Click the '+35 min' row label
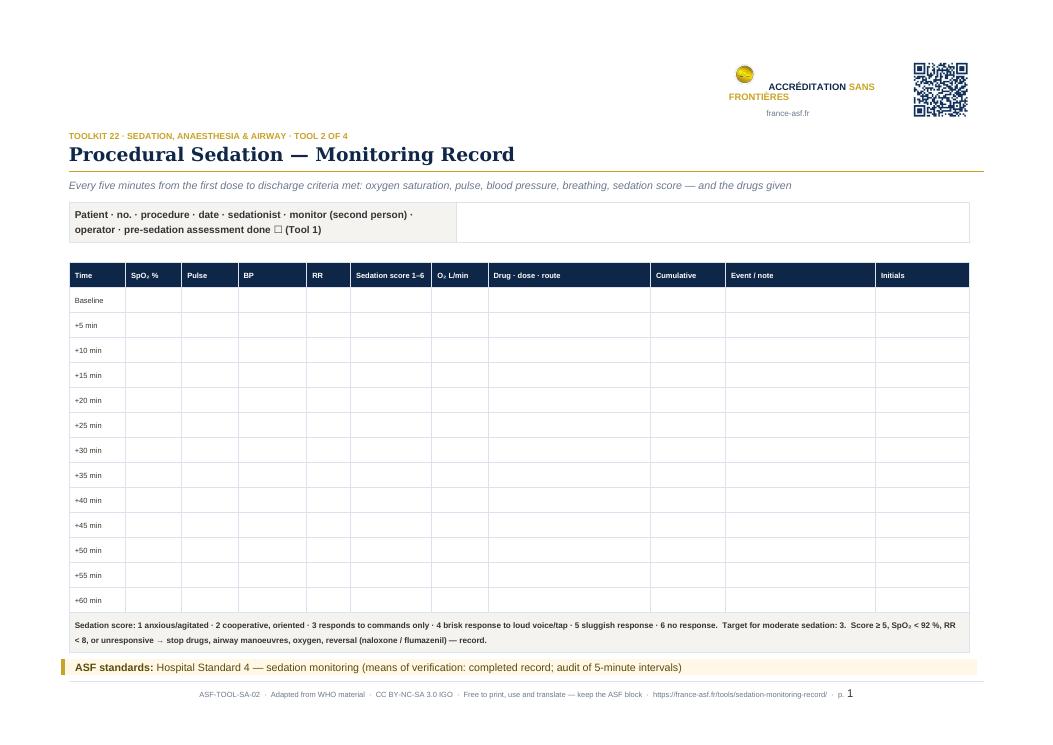 pos(88,476)
